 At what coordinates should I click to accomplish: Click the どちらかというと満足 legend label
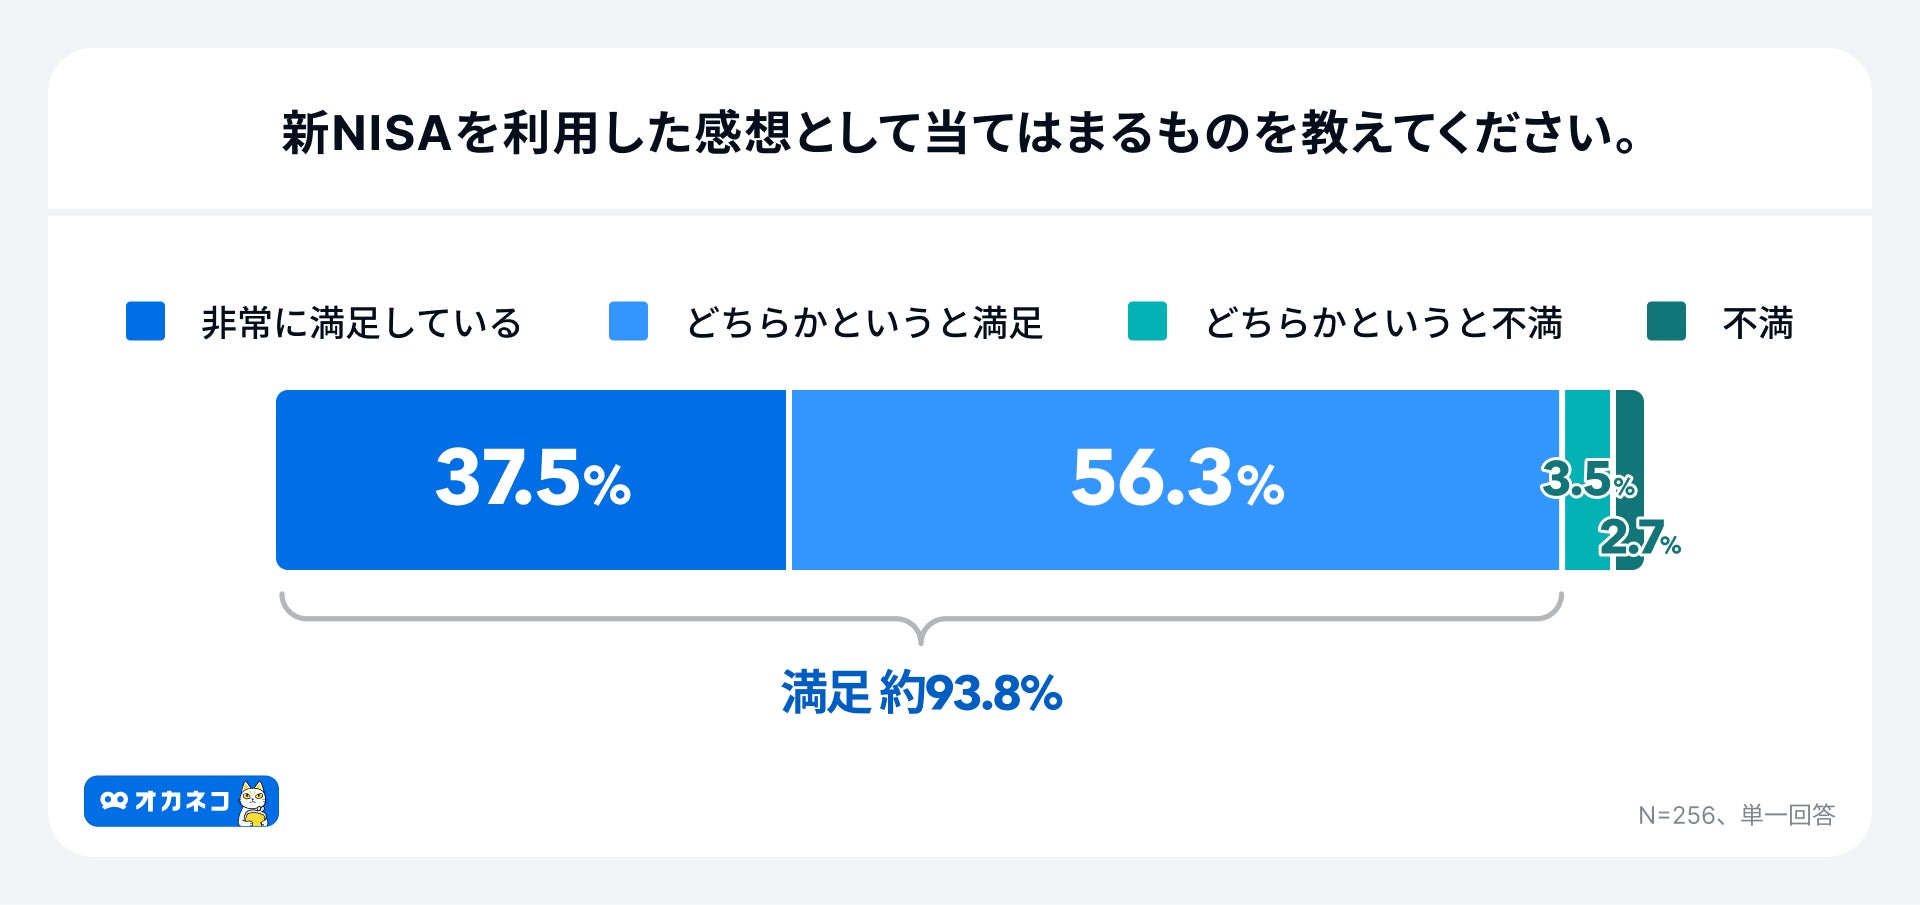(x=864, y=323)
